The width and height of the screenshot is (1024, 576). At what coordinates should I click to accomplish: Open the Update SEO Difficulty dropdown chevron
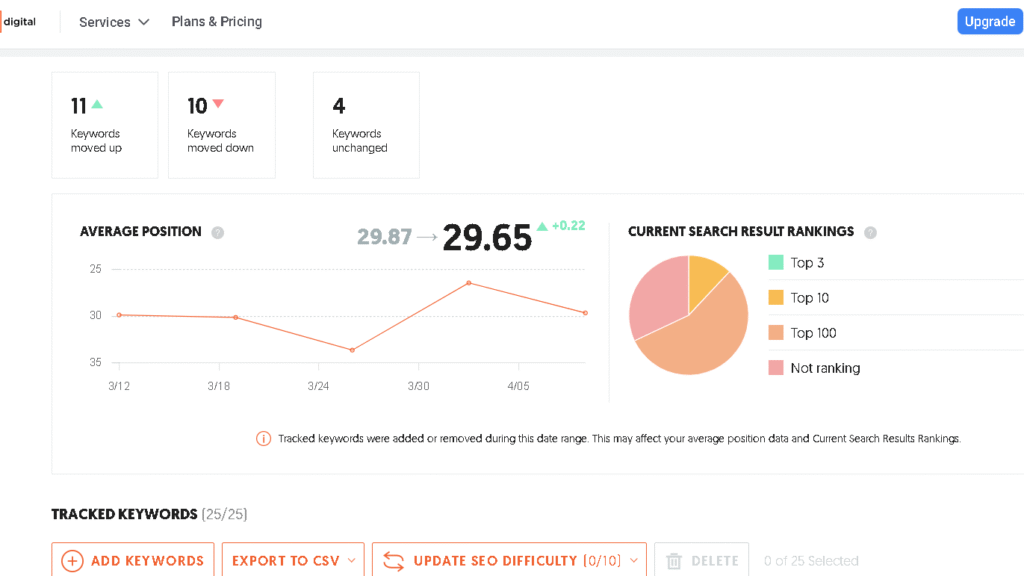pyautogui.click(x=634, y=560)
